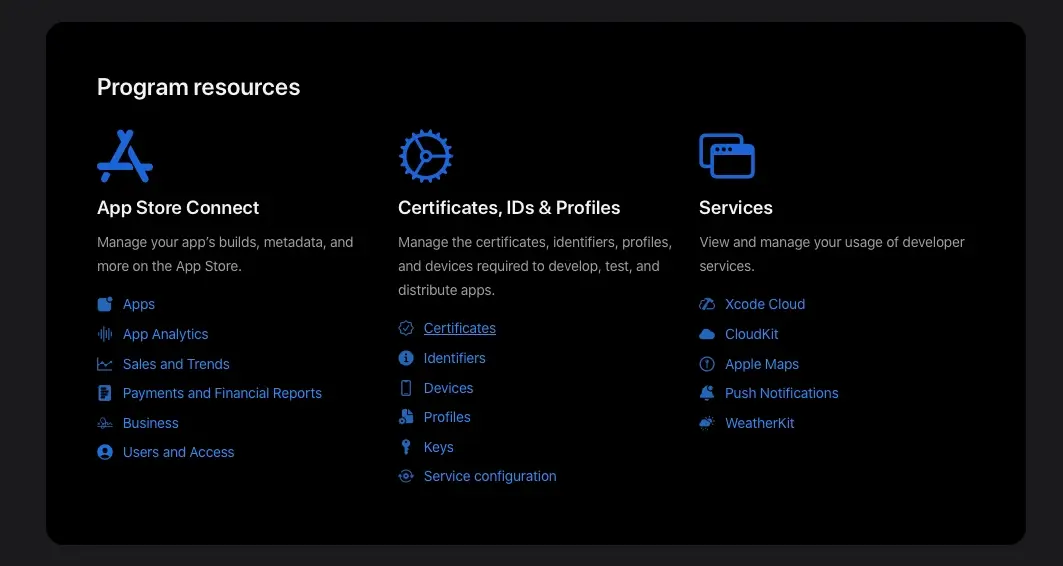This screenshot has height=566, width=1063.
Task: Open the CloudKit link
Action: pyautogui.click(x=752, y=334)
